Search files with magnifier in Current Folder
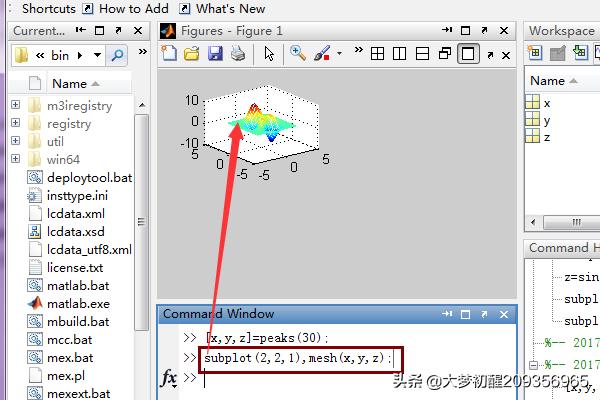600x400 pixels. tap(117, 56)
